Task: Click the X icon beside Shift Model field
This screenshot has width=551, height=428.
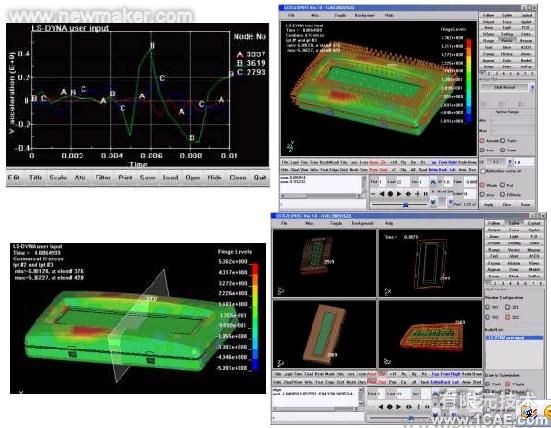Action: point(532,87)
